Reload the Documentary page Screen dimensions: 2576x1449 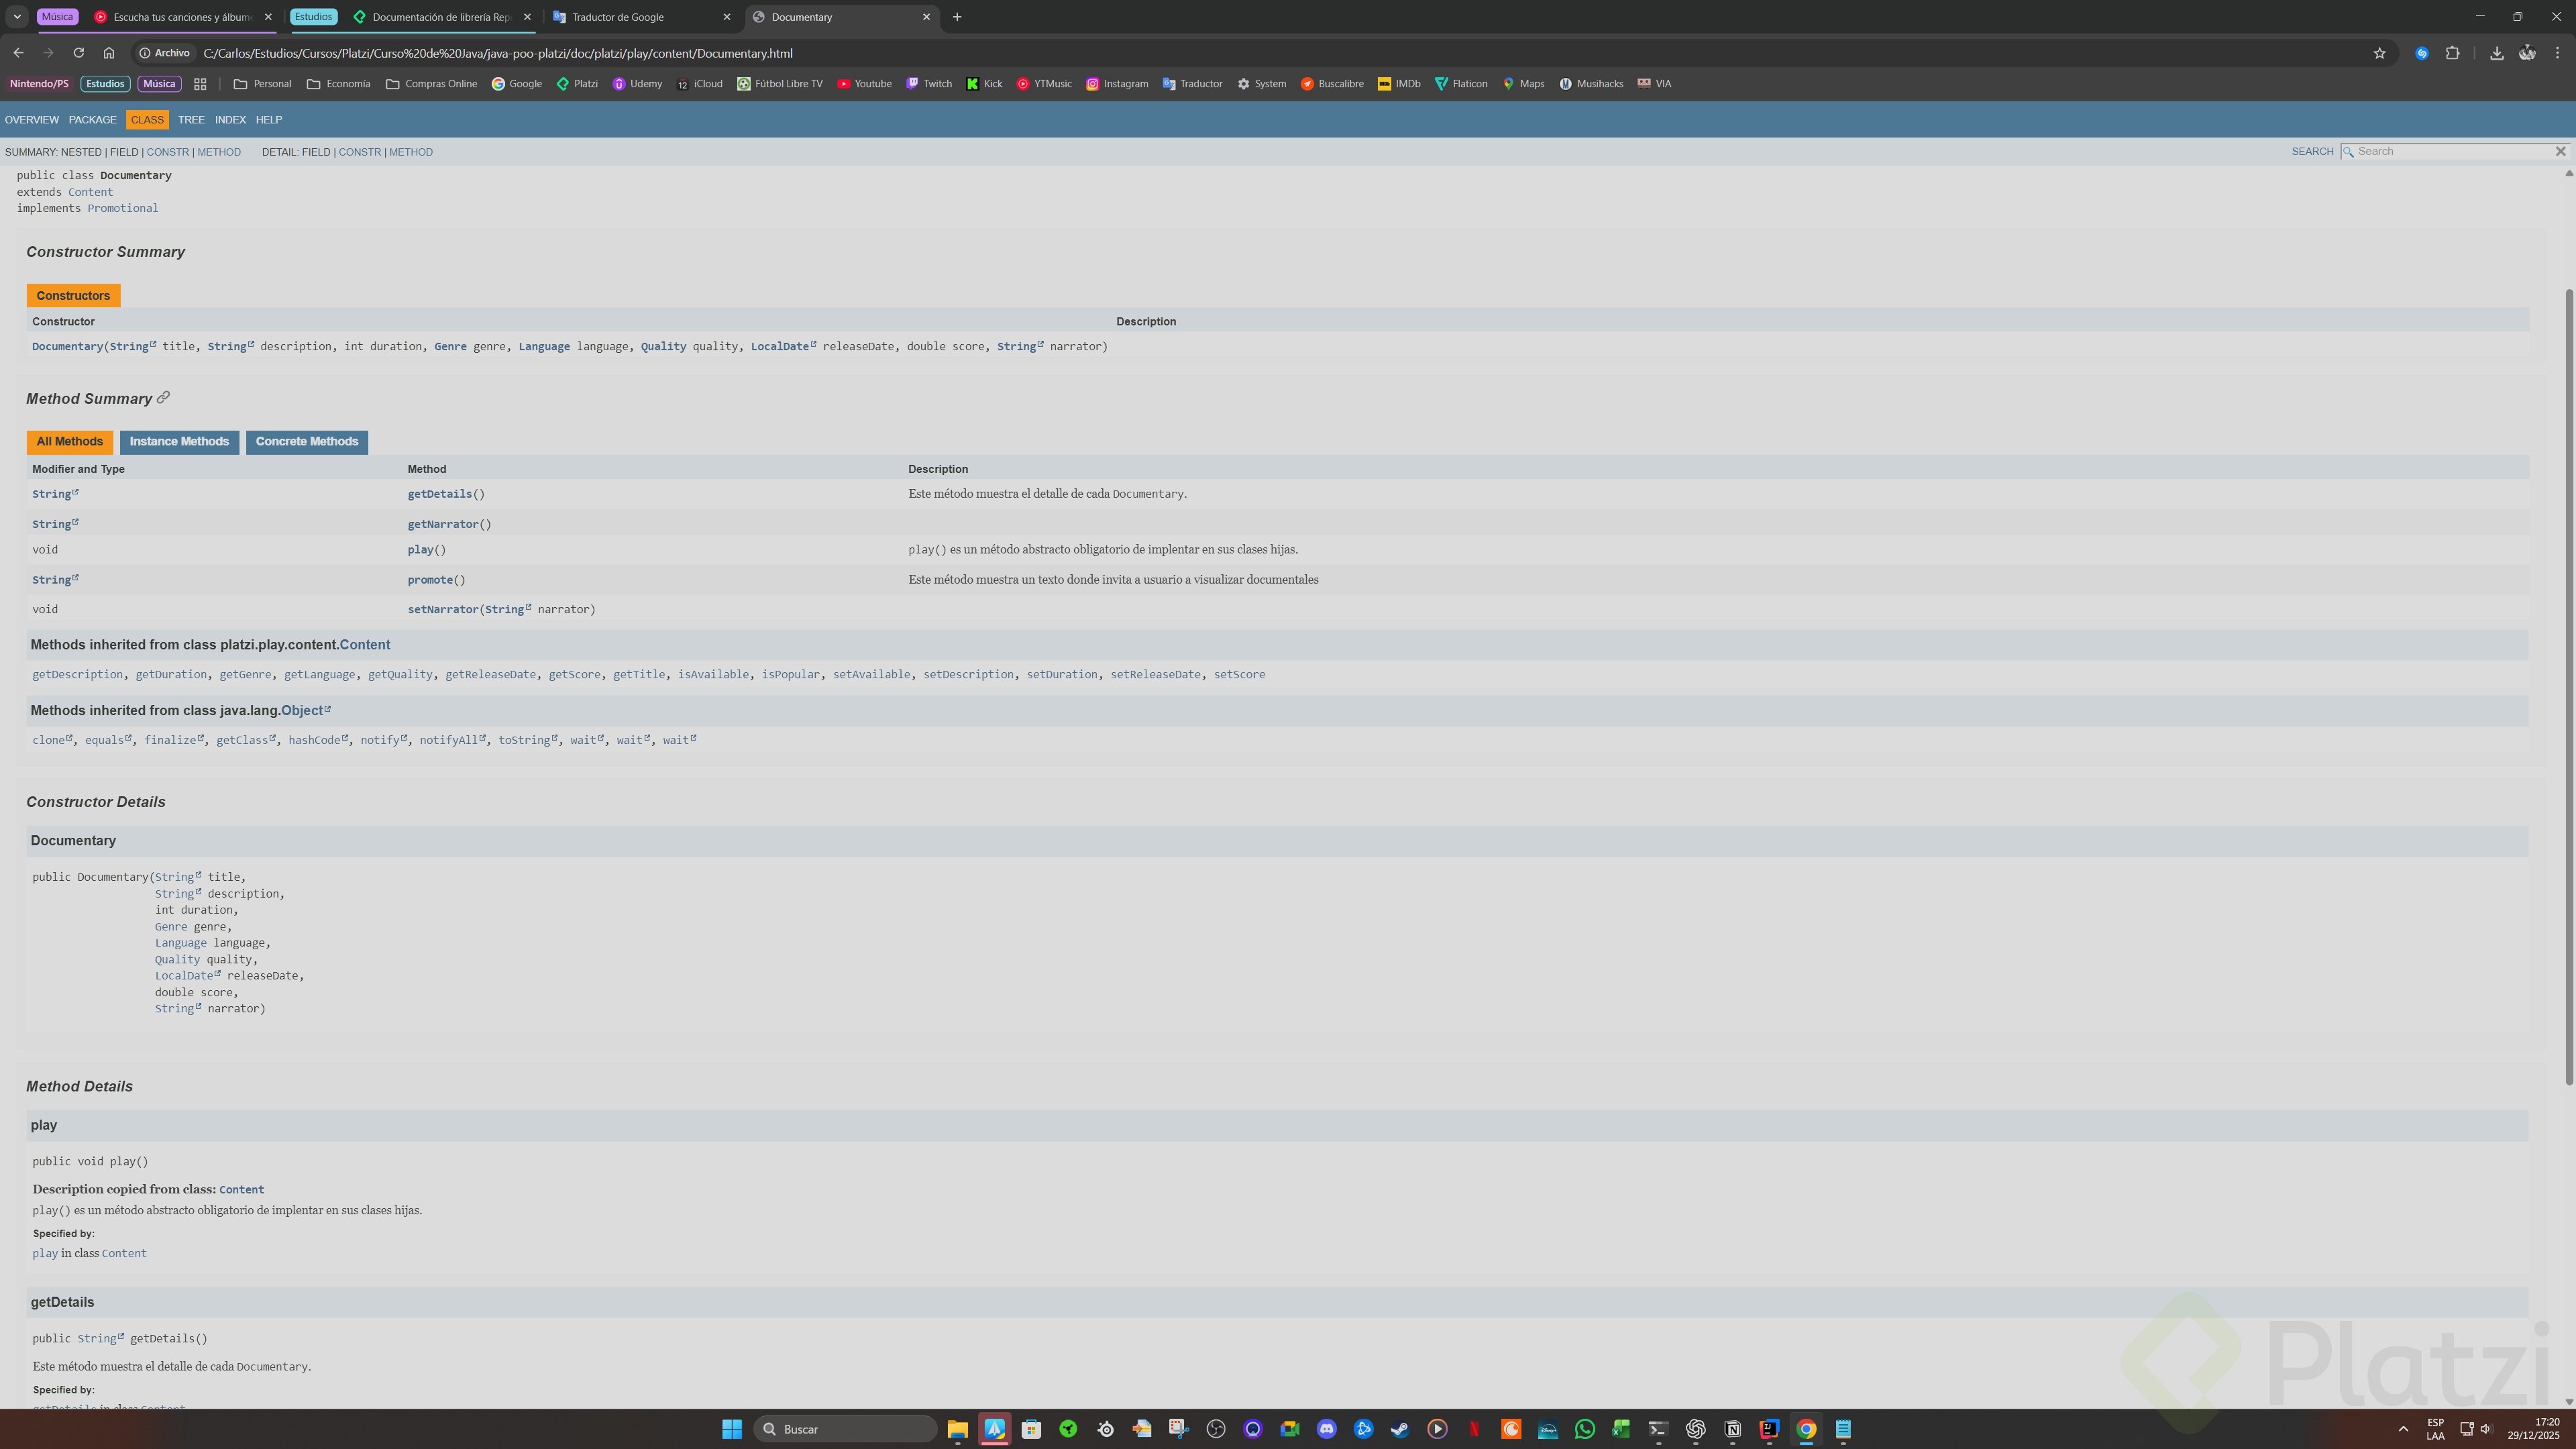click(x=78, y=53)
